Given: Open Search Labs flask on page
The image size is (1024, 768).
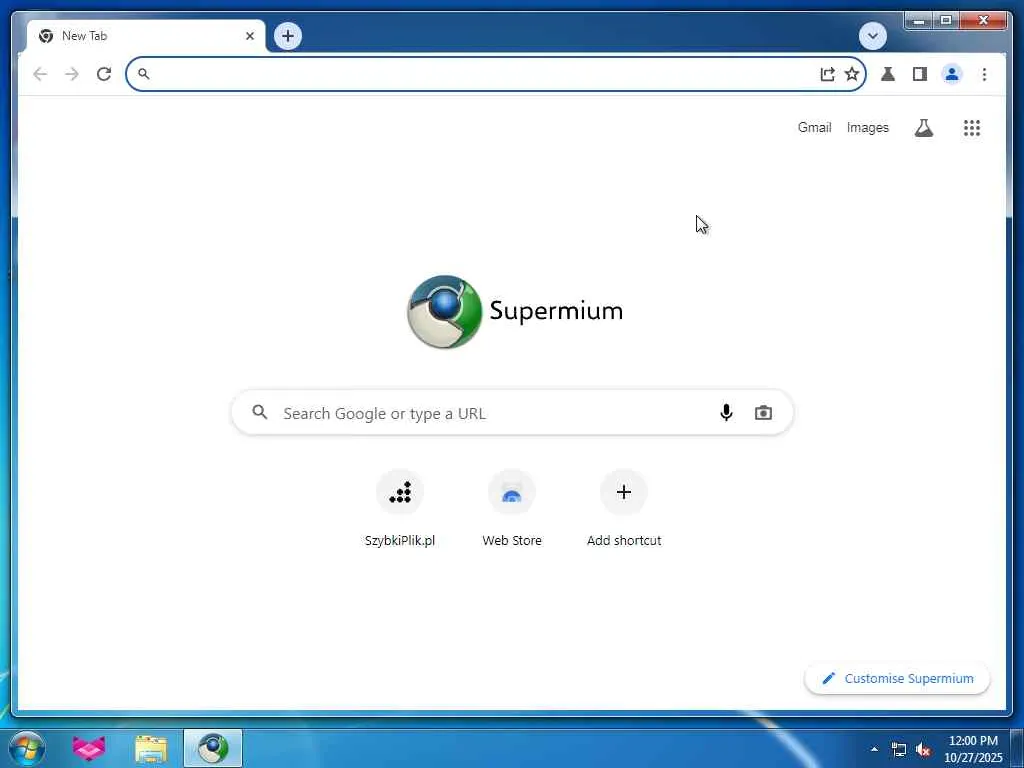Looking at the screenshot, I should pyautogui.click(x=923, y=128).
